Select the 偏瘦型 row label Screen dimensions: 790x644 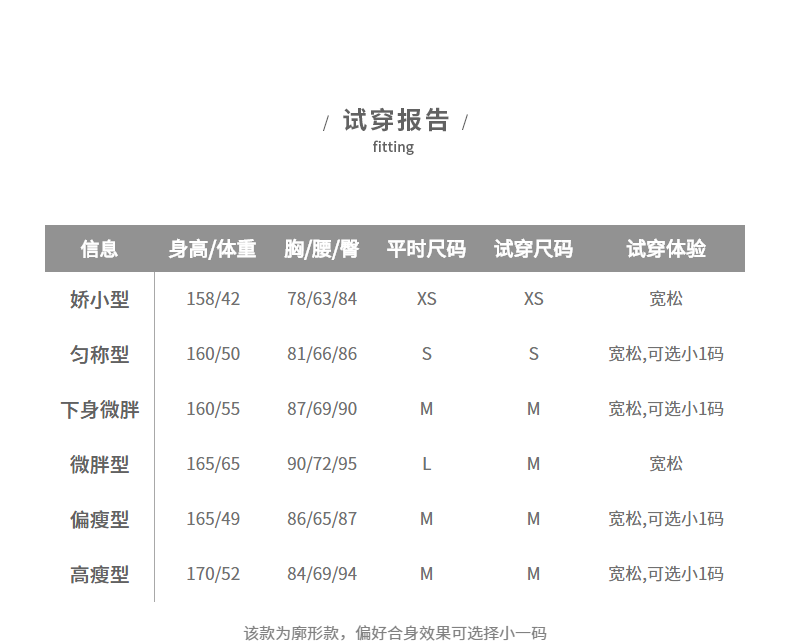coord(99,519)
